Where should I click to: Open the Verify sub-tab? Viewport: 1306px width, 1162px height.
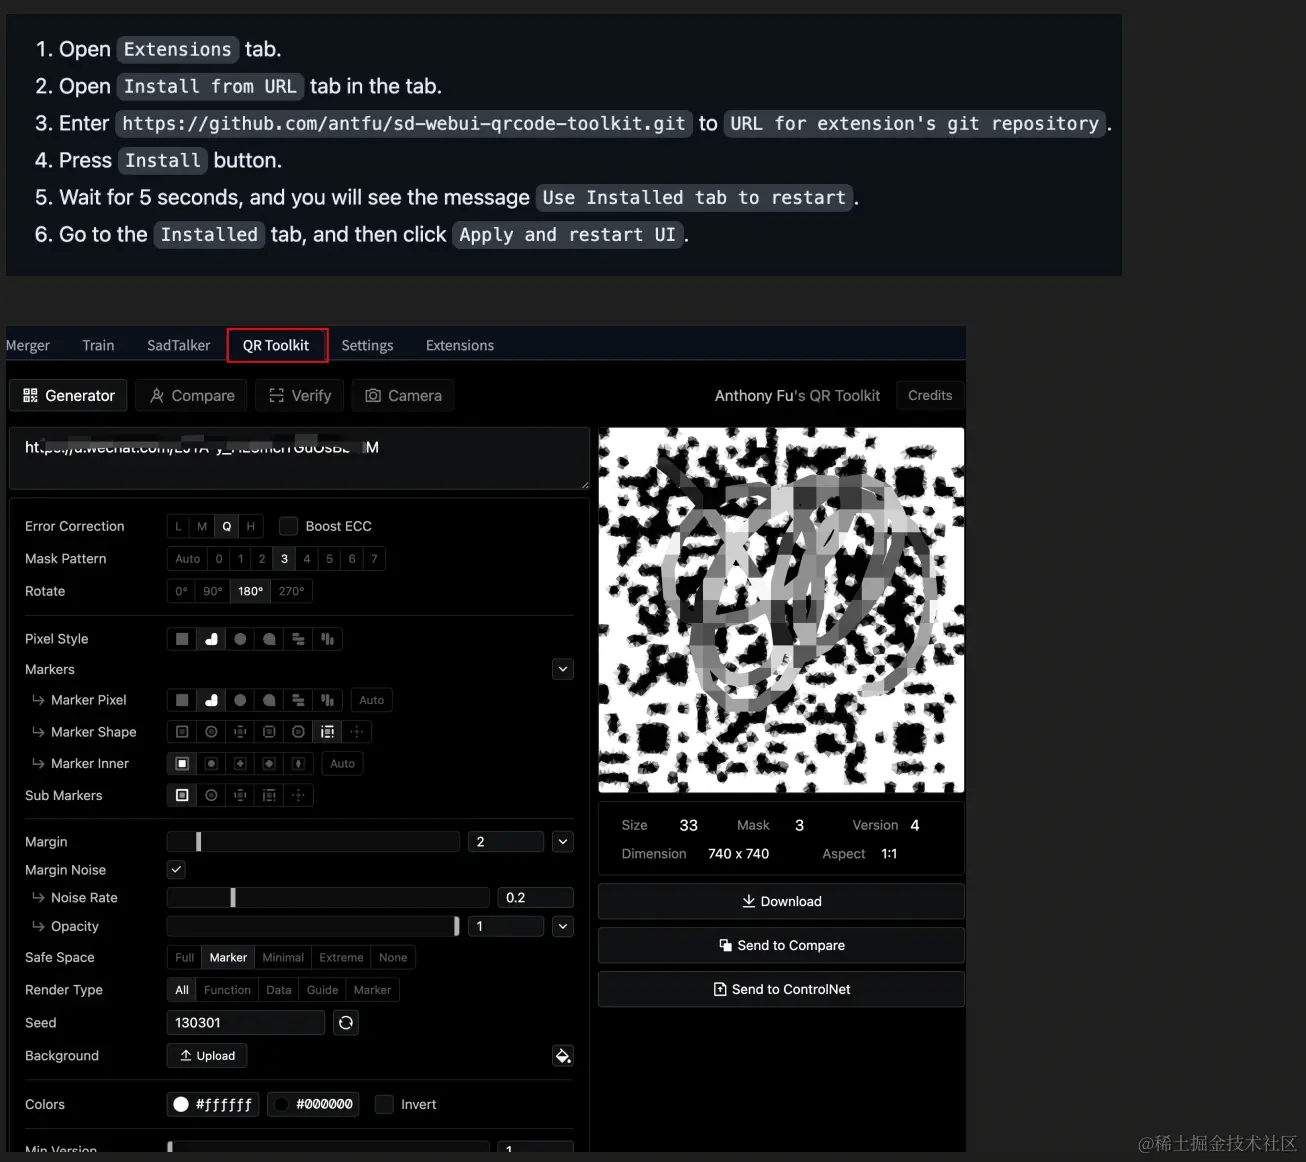point(300,396)
